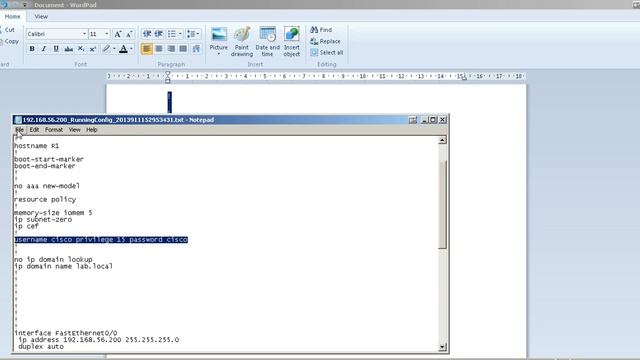The width and height of the screenshot is (640, 360).
Task: Click the Notepad vertical scrollbar thumb
Action: (x=442, y=204)
